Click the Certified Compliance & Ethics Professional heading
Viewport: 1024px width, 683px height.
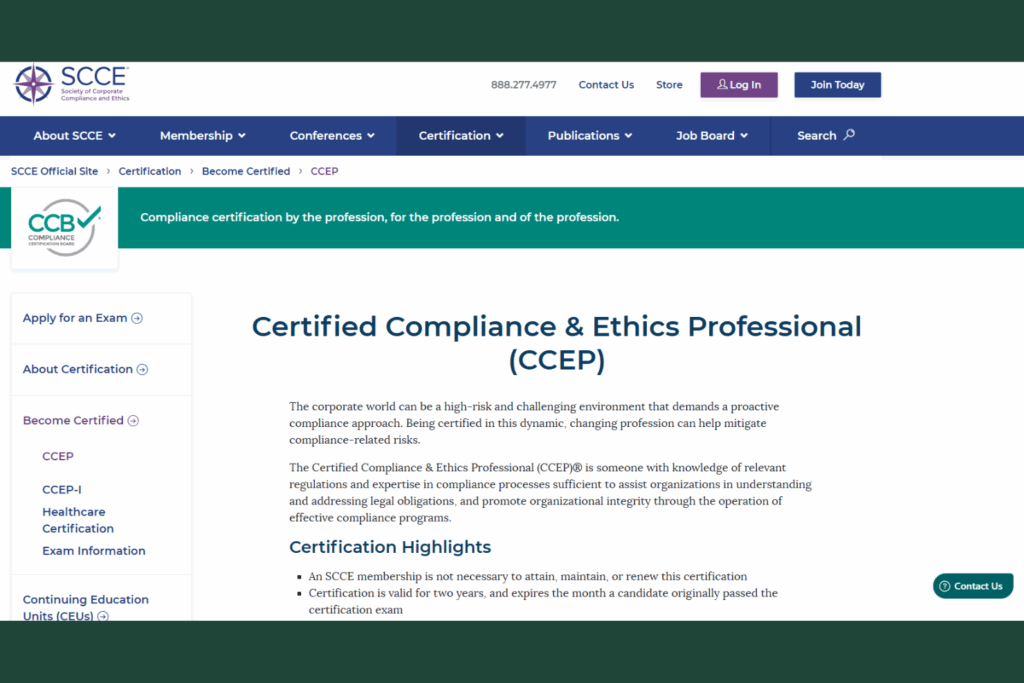pyautogui.click(x=556, y=343)
